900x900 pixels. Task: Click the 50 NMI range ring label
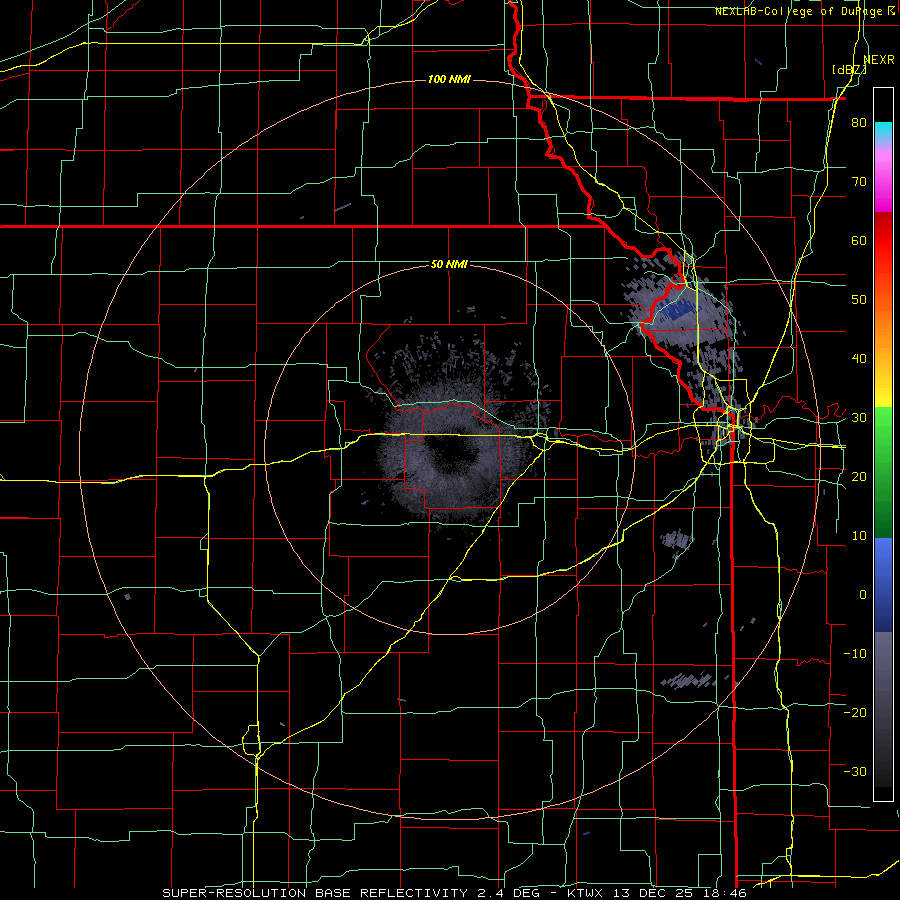[449, 265]
